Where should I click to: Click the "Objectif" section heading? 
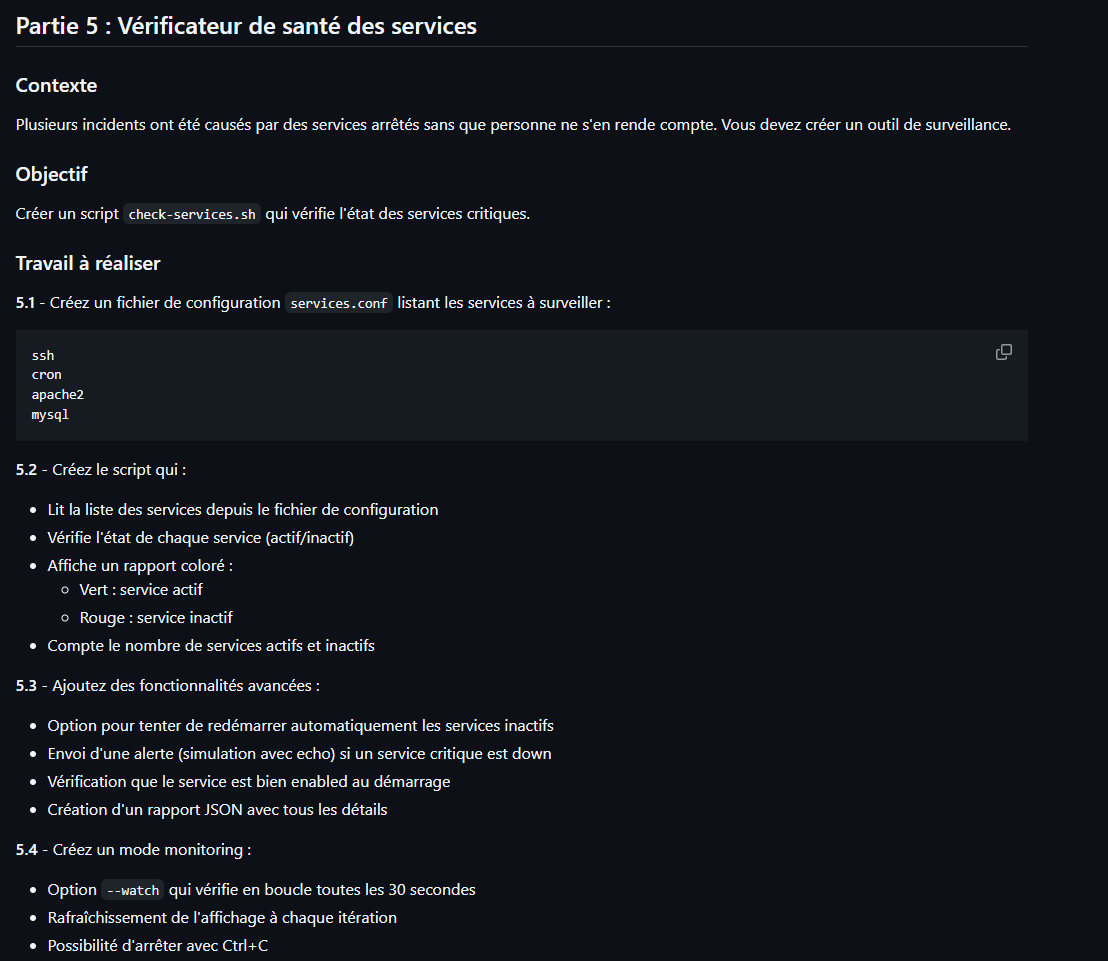coord(51,175)
